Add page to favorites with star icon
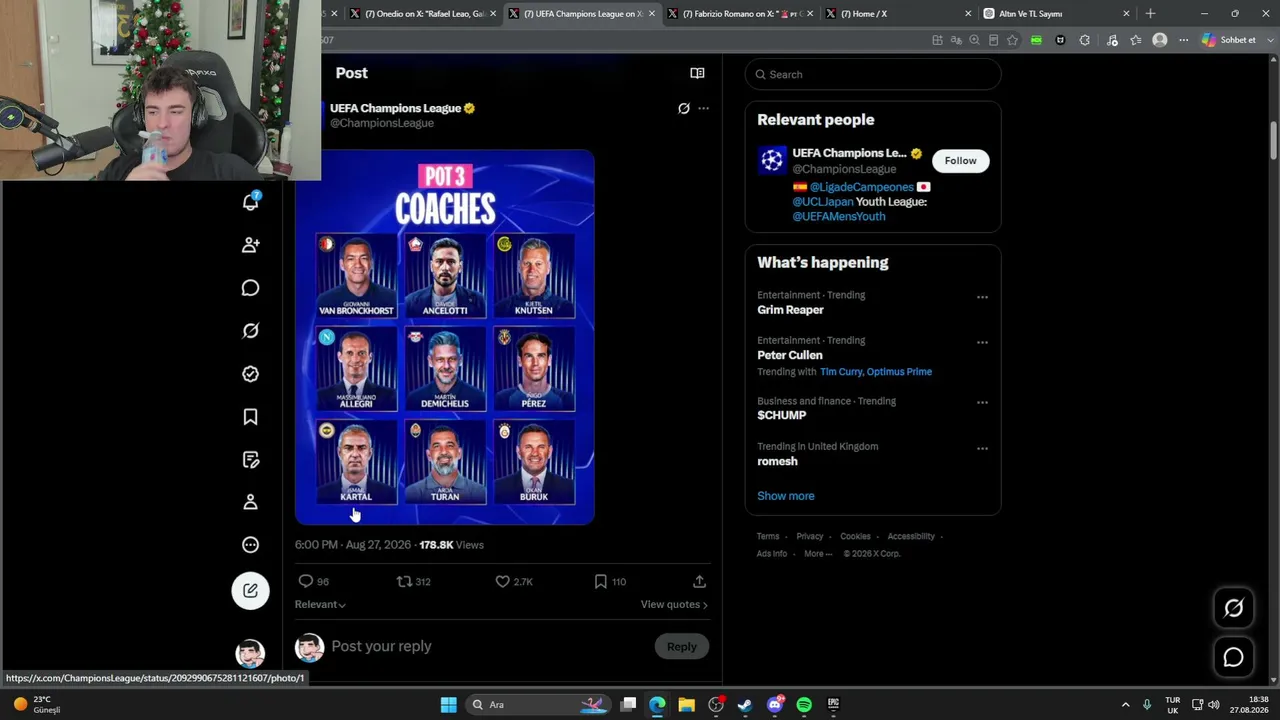The width and height of the screenshot is (1280, 720). 1012,40
